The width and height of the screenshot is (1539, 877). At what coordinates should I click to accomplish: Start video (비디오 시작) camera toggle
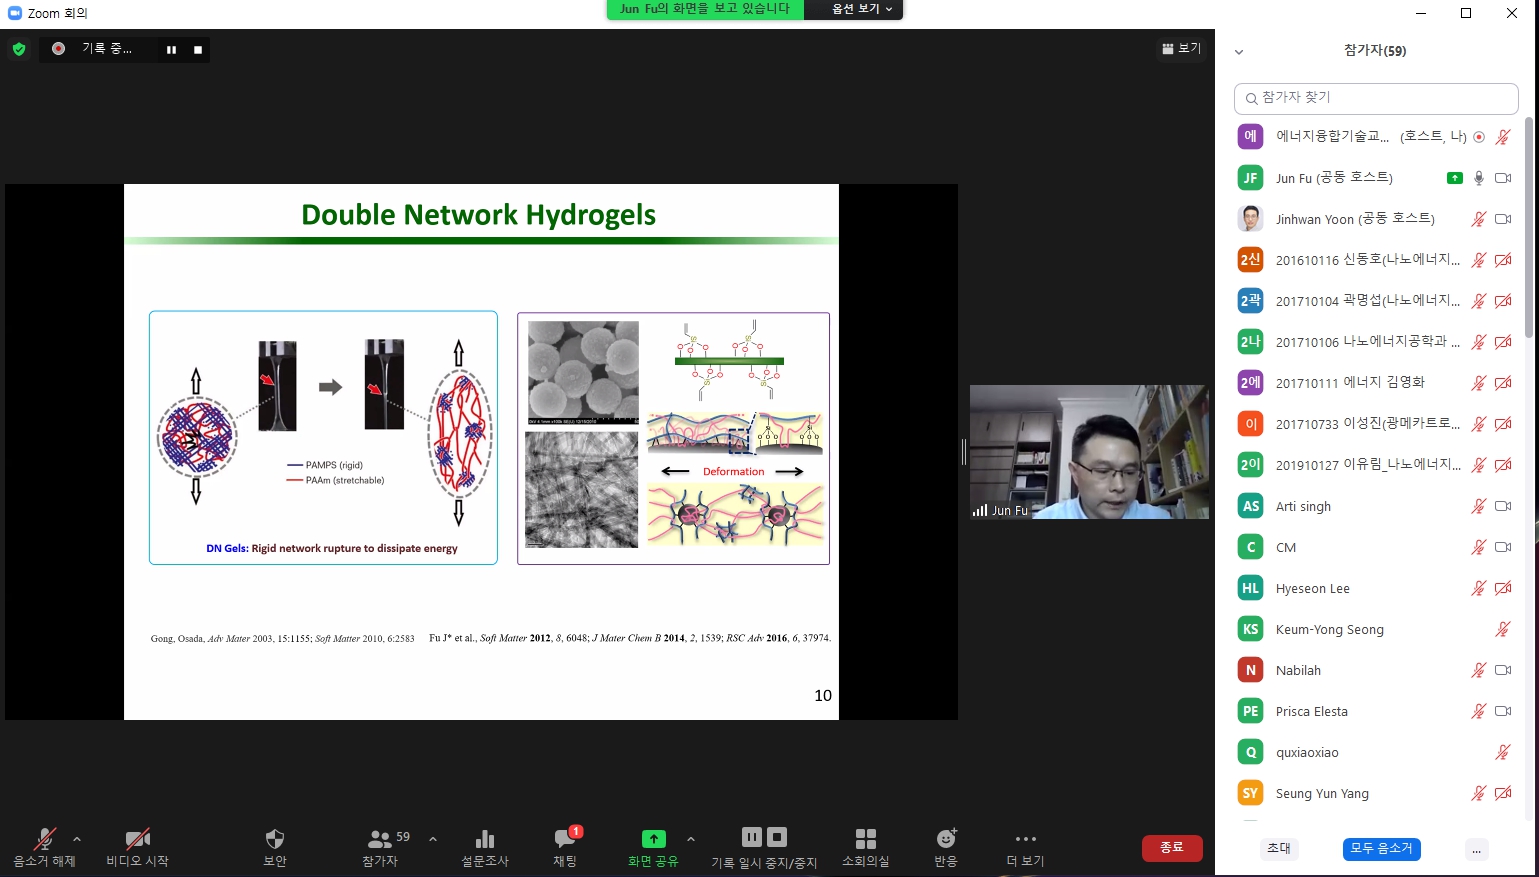(137, 840)
